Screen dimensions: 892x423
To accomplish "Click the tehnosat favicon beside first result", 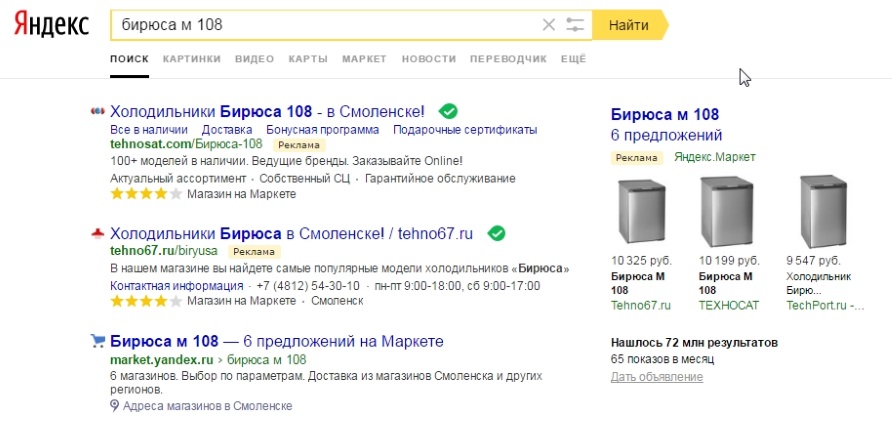I will pos(97,111).
